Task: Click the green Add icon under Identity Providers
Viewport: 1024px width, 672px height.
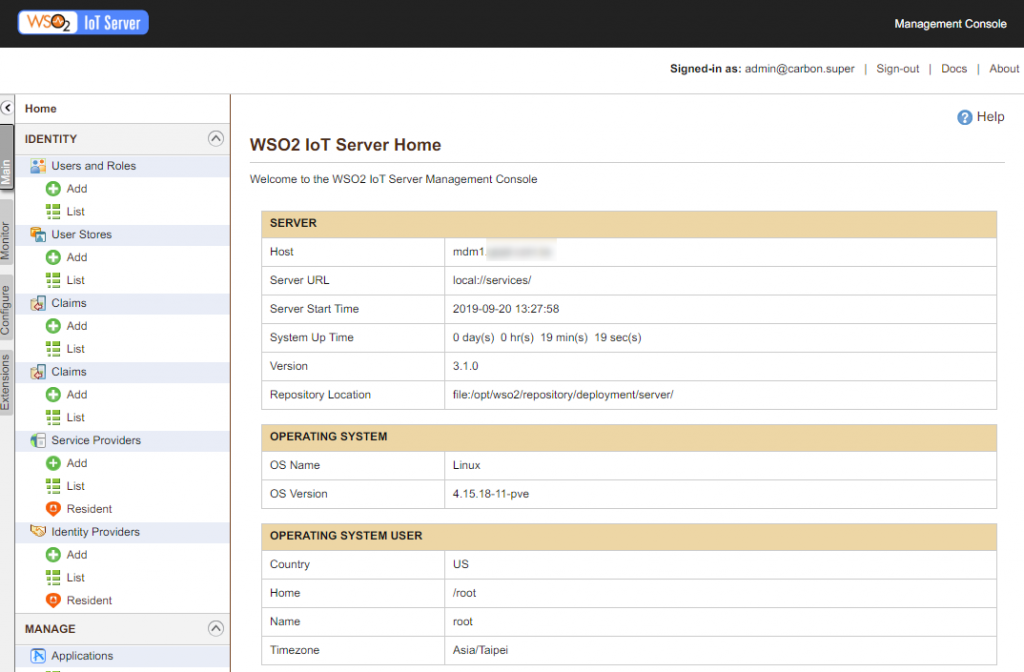Action: (x=53, y=554)
